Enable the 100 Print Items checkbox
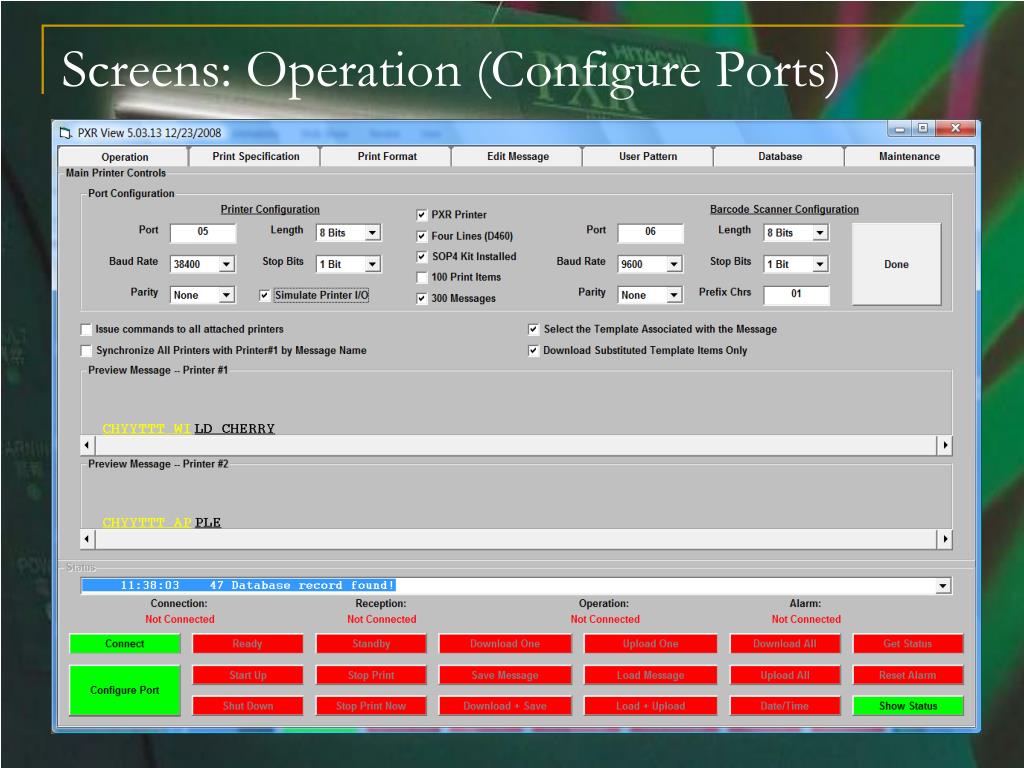 [x=422, y=278]
